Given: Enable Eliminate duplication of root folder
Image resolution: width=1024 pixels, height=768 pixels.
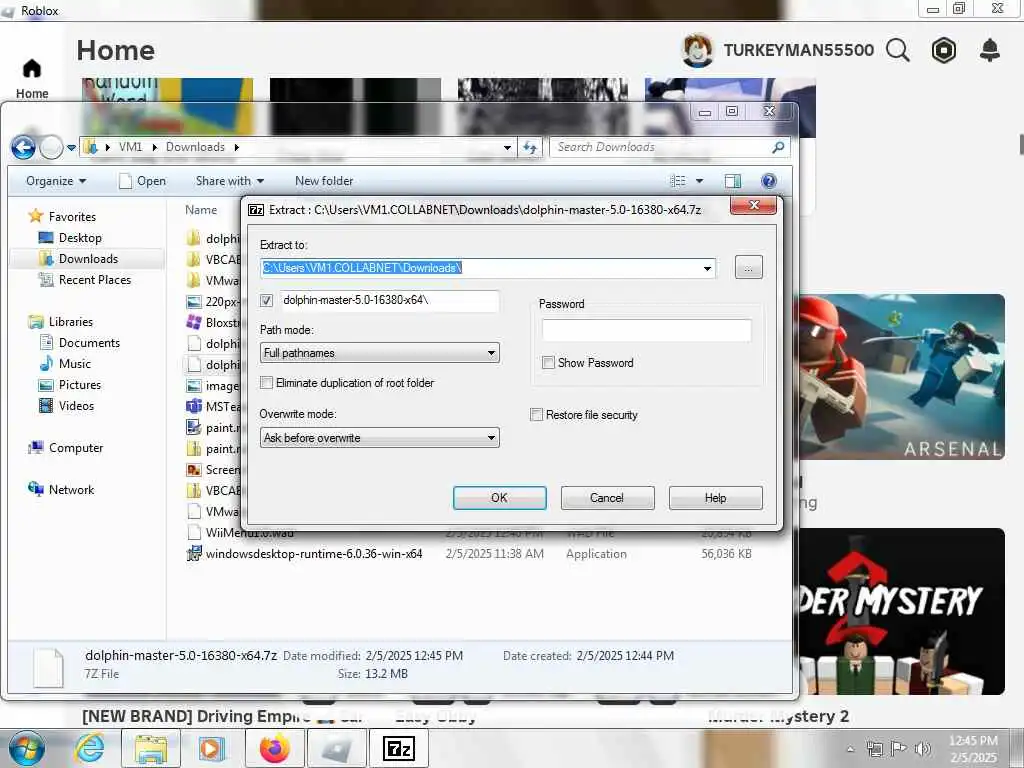Looking at the screenshot, I should pos(266,383).
